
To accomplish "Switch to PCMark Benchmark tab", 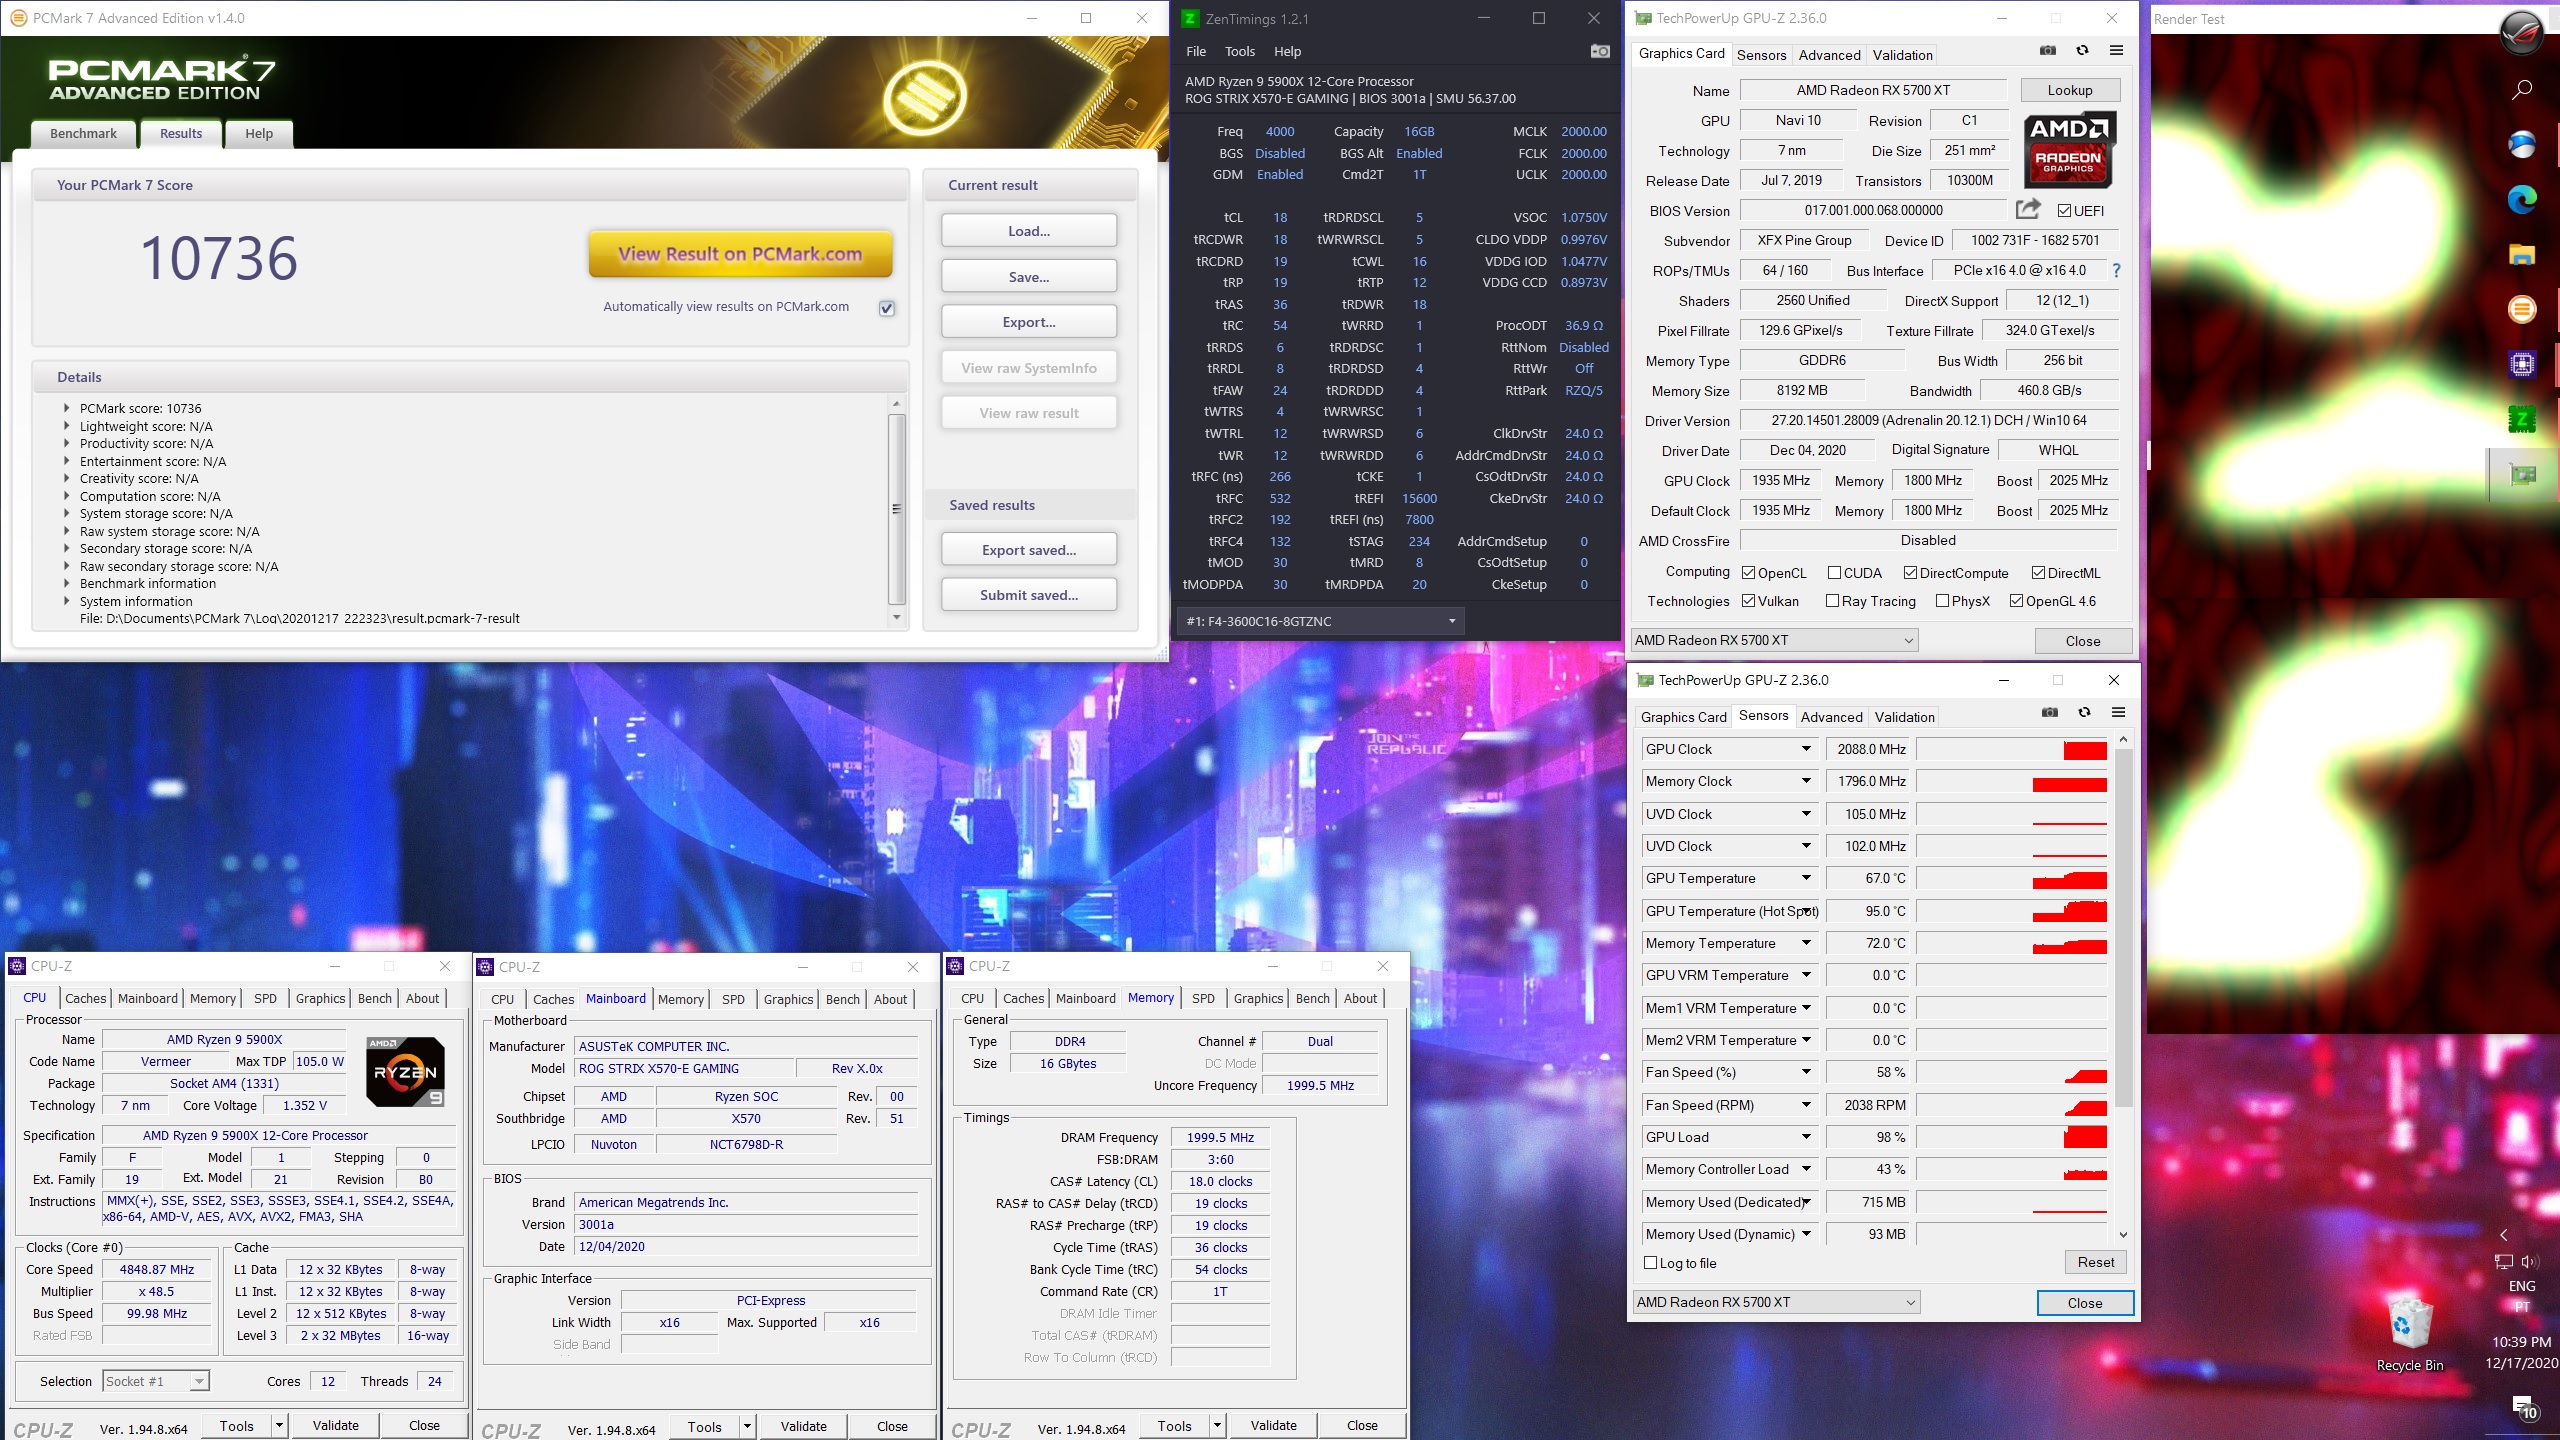I will (x=83, y=133).
